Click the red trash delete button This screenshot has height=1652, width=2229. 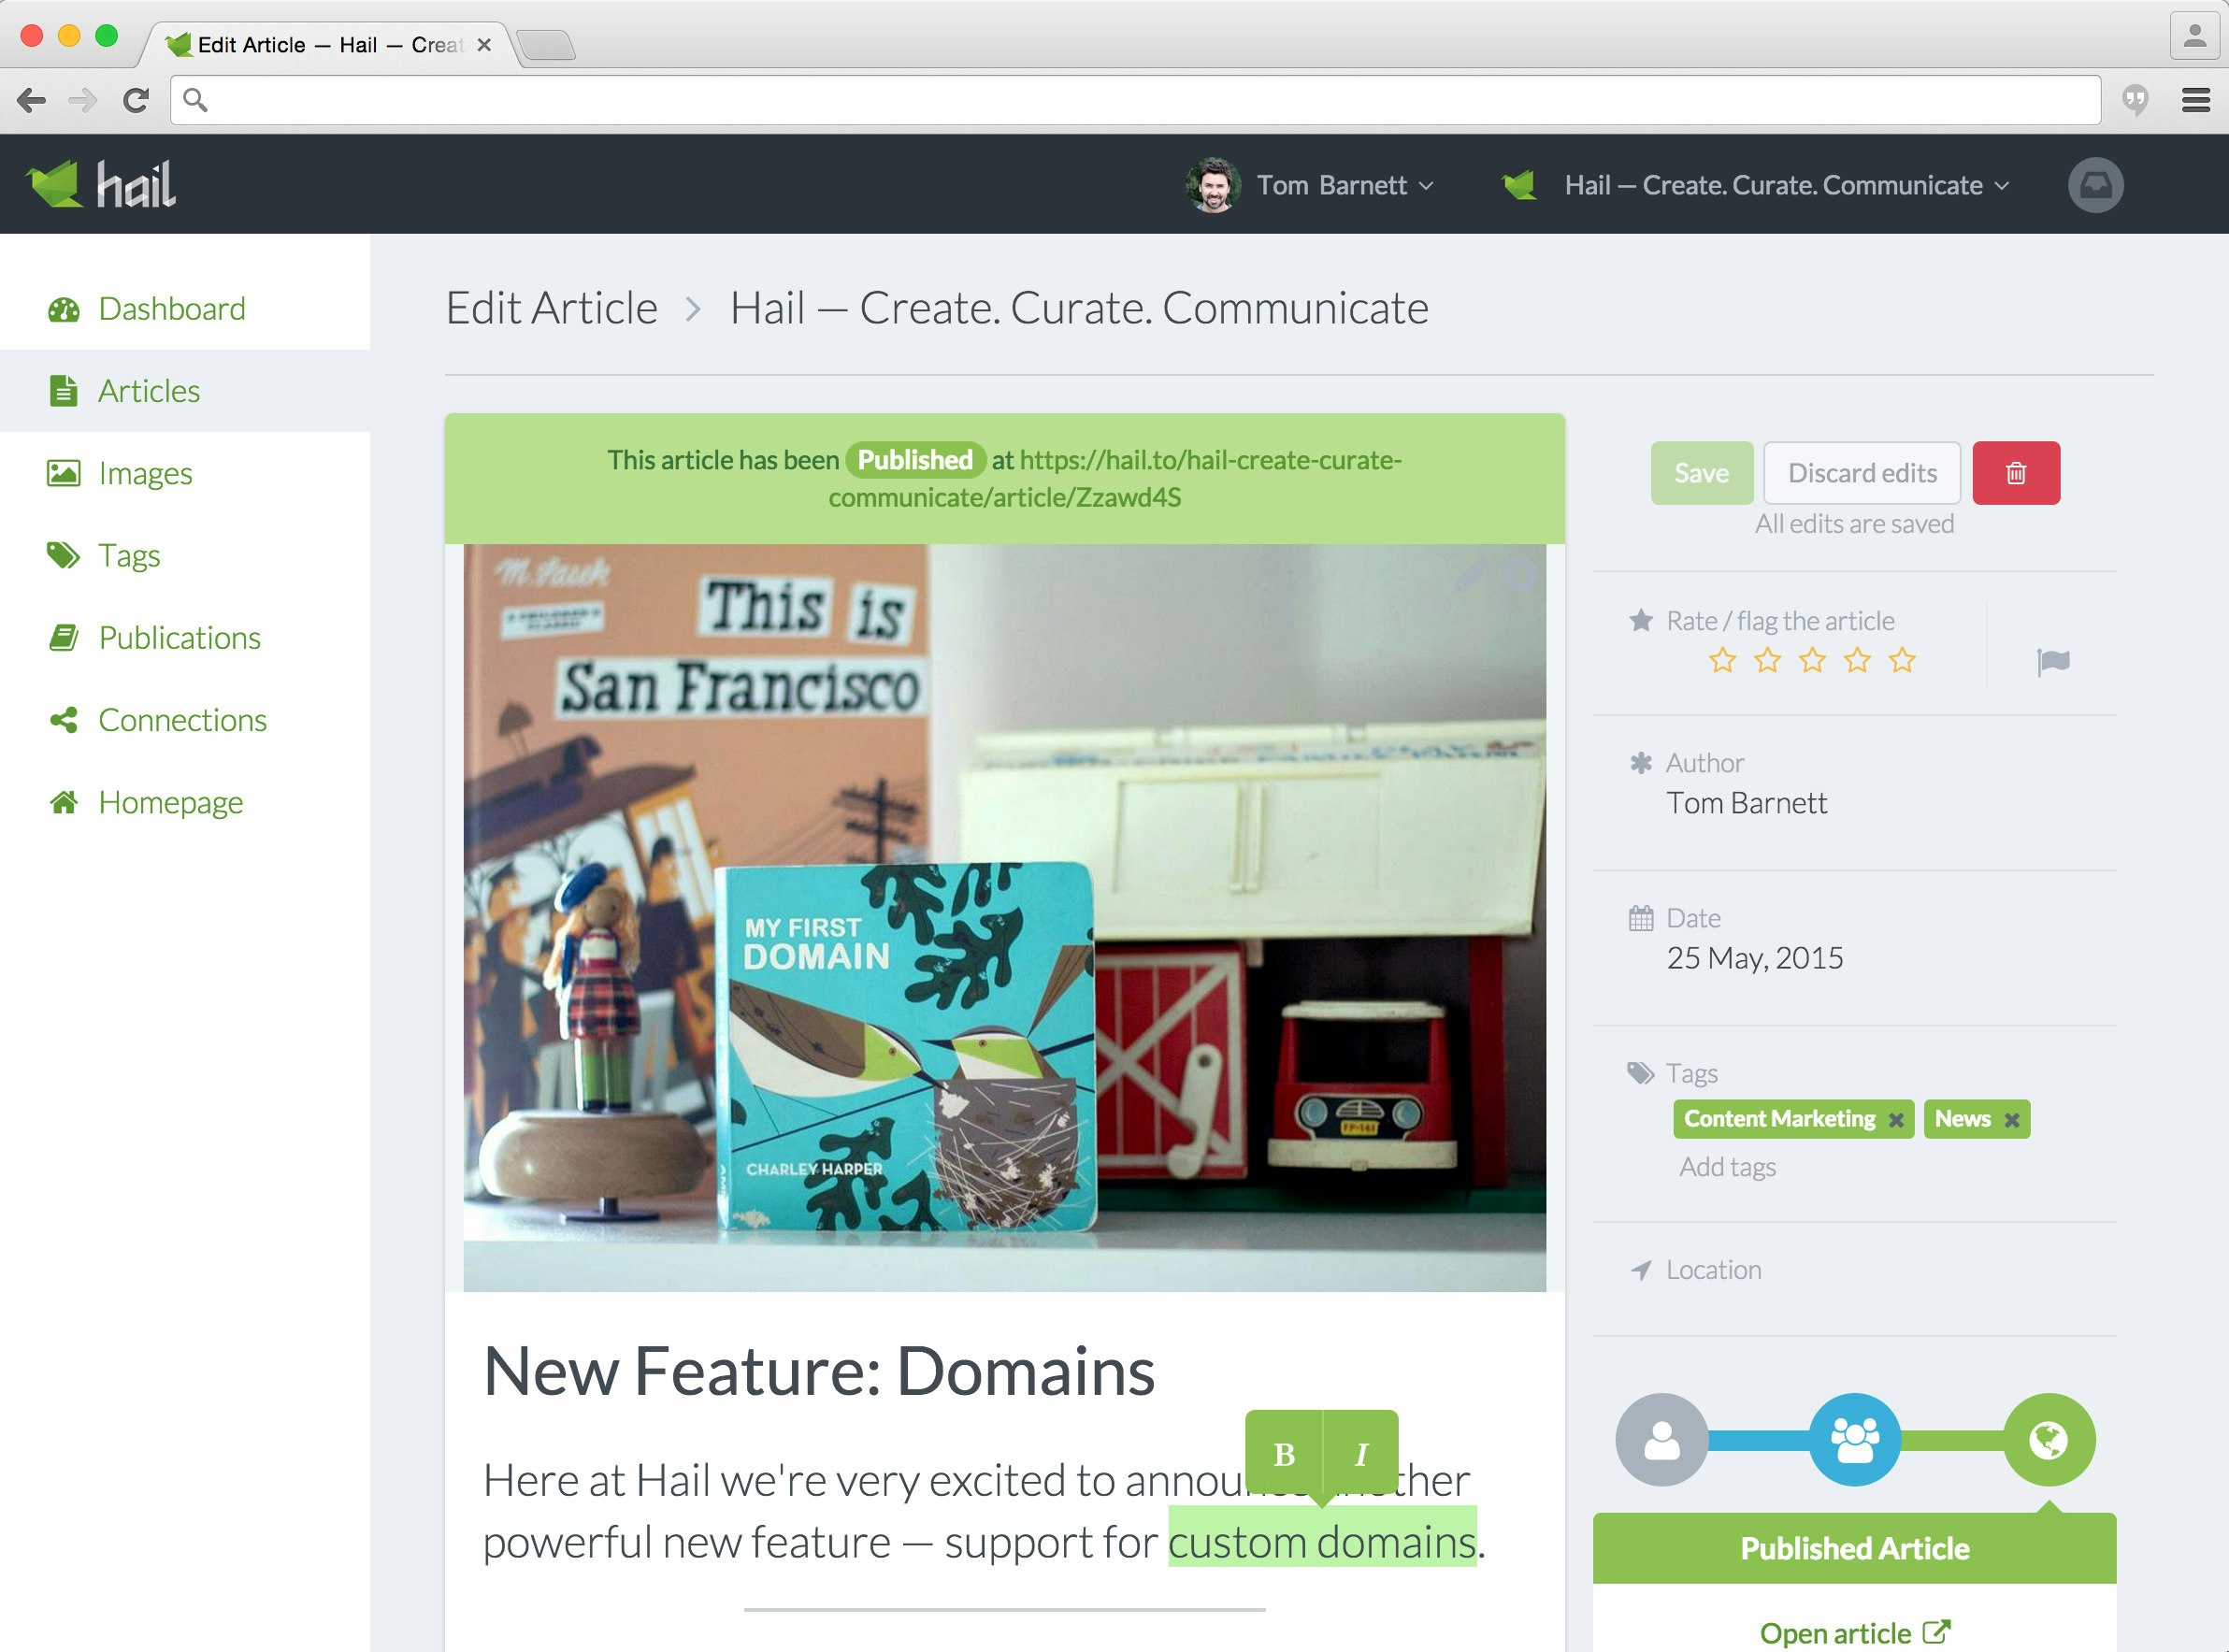coord(2015,473)
